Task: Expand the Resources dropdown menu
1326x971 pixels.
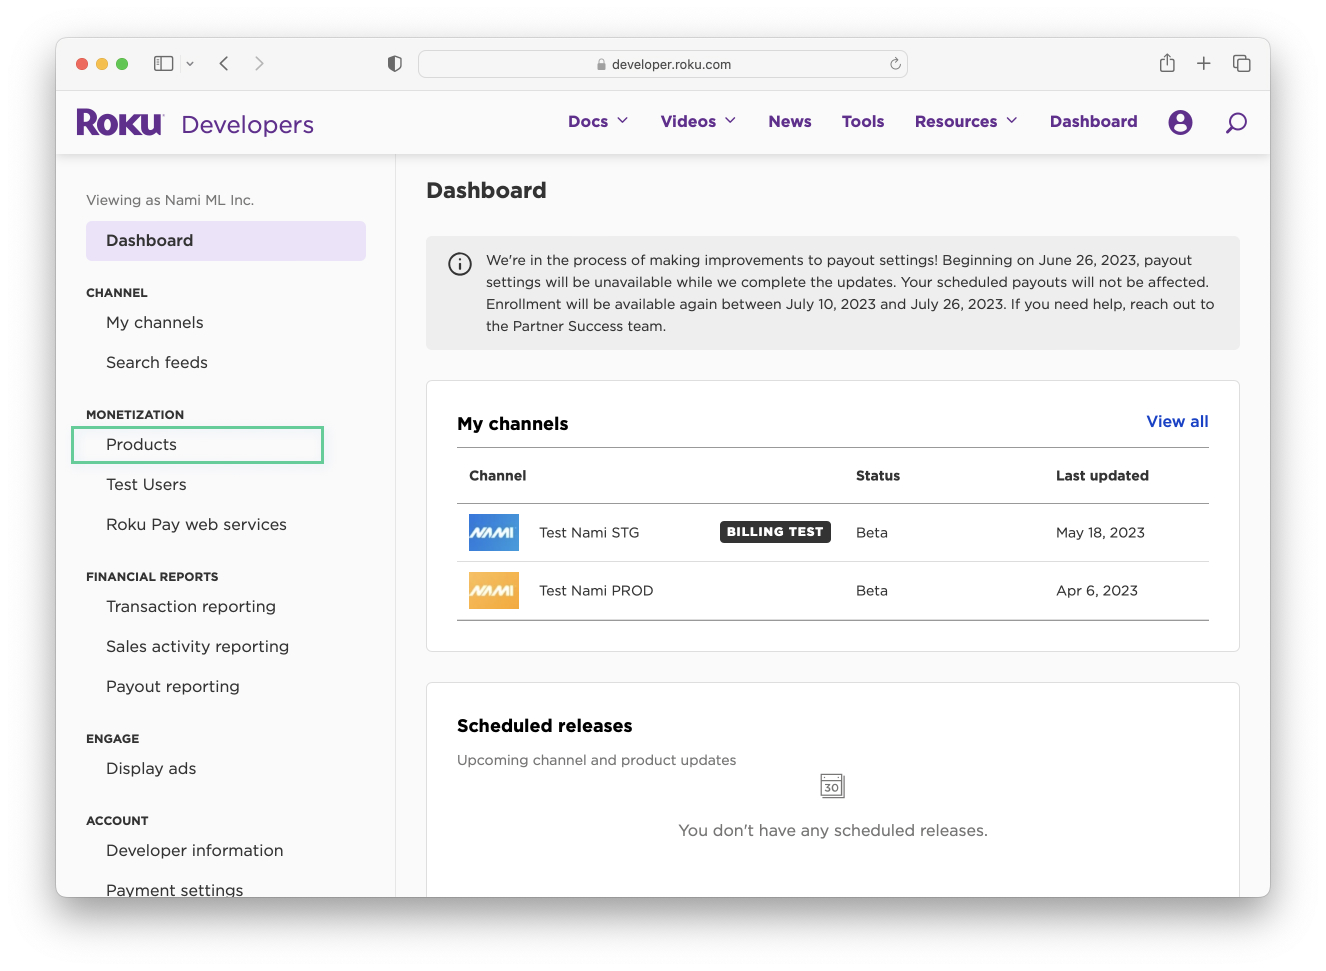Action: pyautogui.click(x=966, y=122)
